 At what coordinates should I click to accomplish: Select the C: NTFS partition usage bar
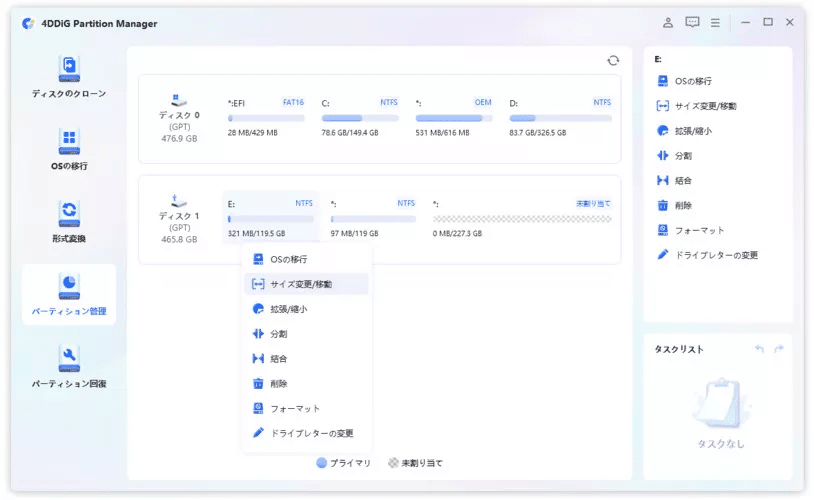[360, 118]
